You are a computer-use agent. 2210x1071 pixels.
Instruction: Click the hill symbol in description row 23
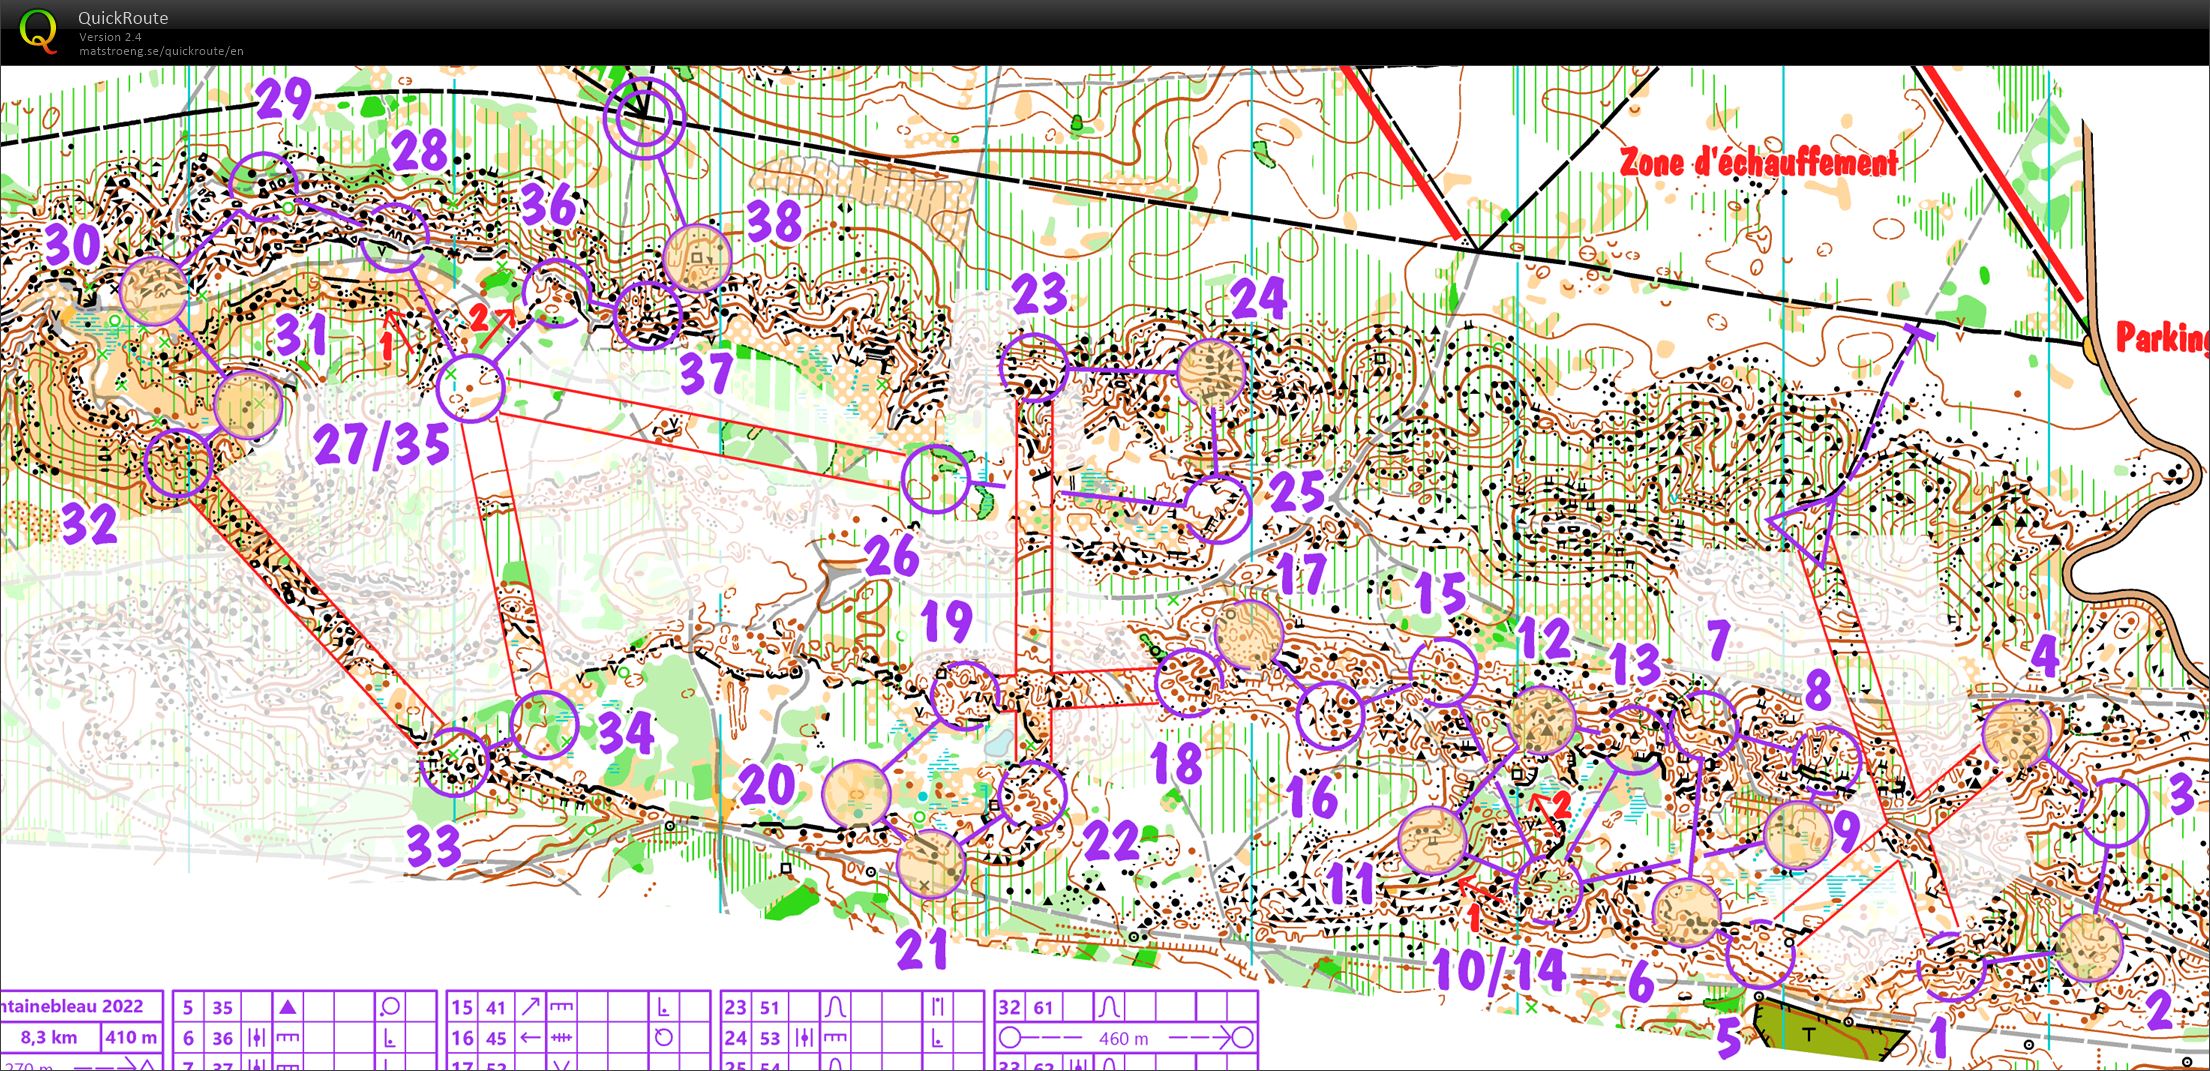[836, 1008]
